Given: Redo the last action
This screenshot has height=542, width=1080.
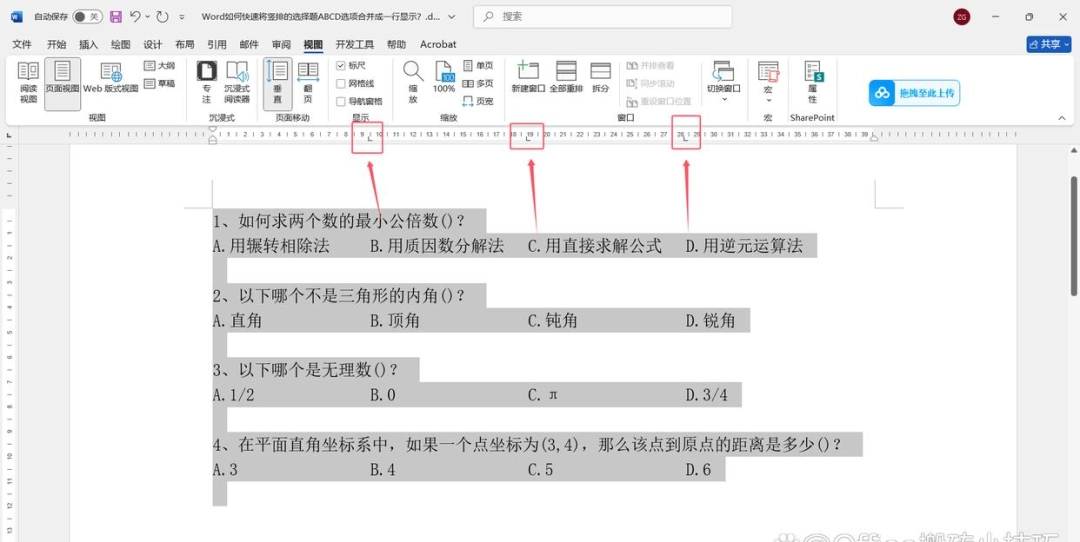Looking at the screenshot, I should 162,17.
